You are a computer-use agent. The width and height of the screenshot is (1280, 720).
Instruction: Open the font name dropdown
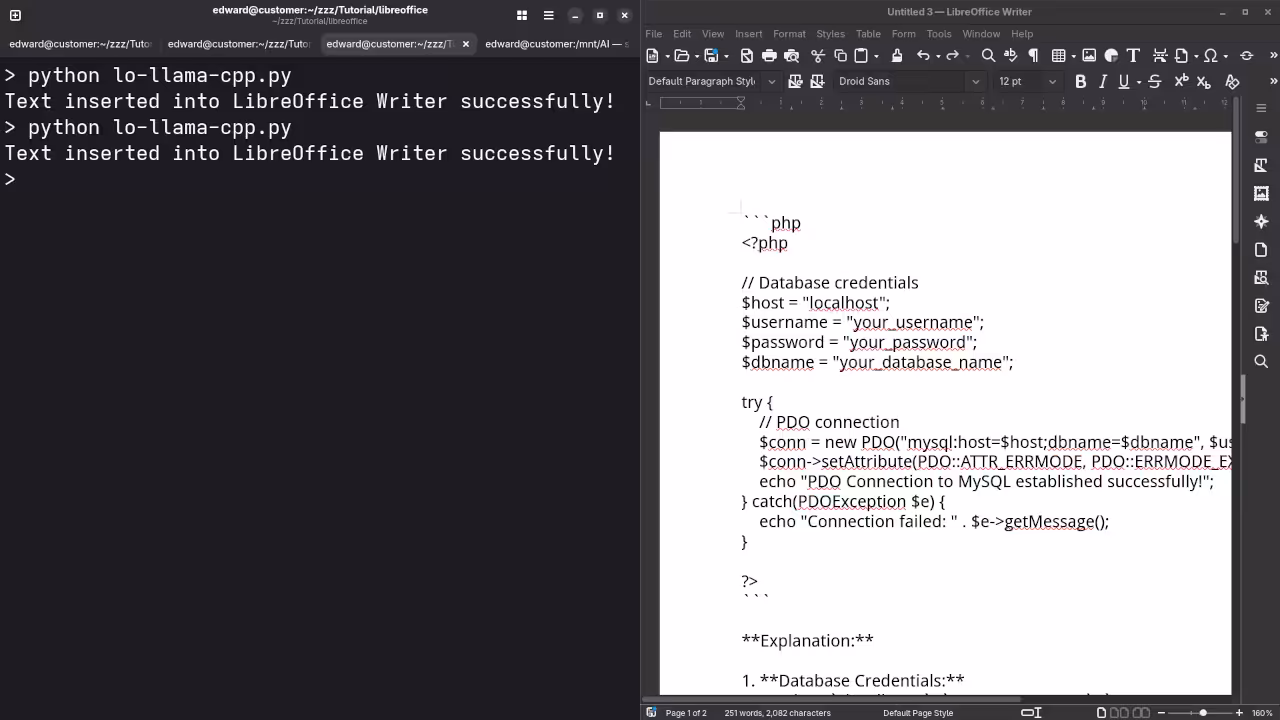point(975,81)
